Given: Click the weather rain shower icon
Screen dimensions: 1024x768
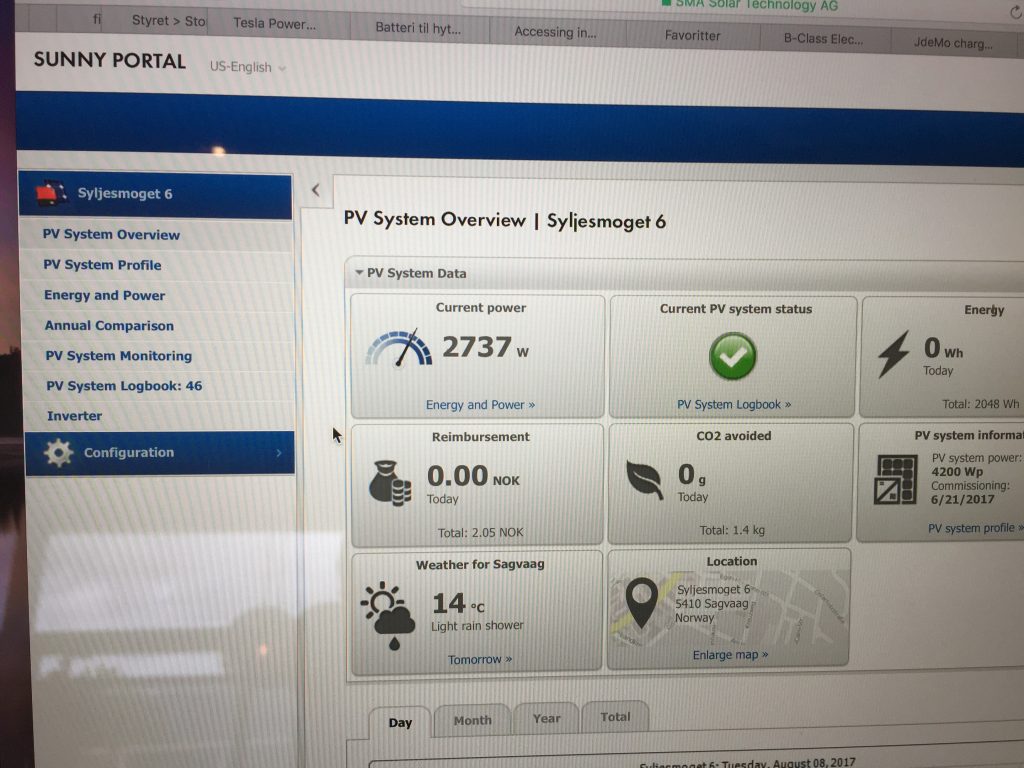Looking at the screenshot, I should coord(389,615).
